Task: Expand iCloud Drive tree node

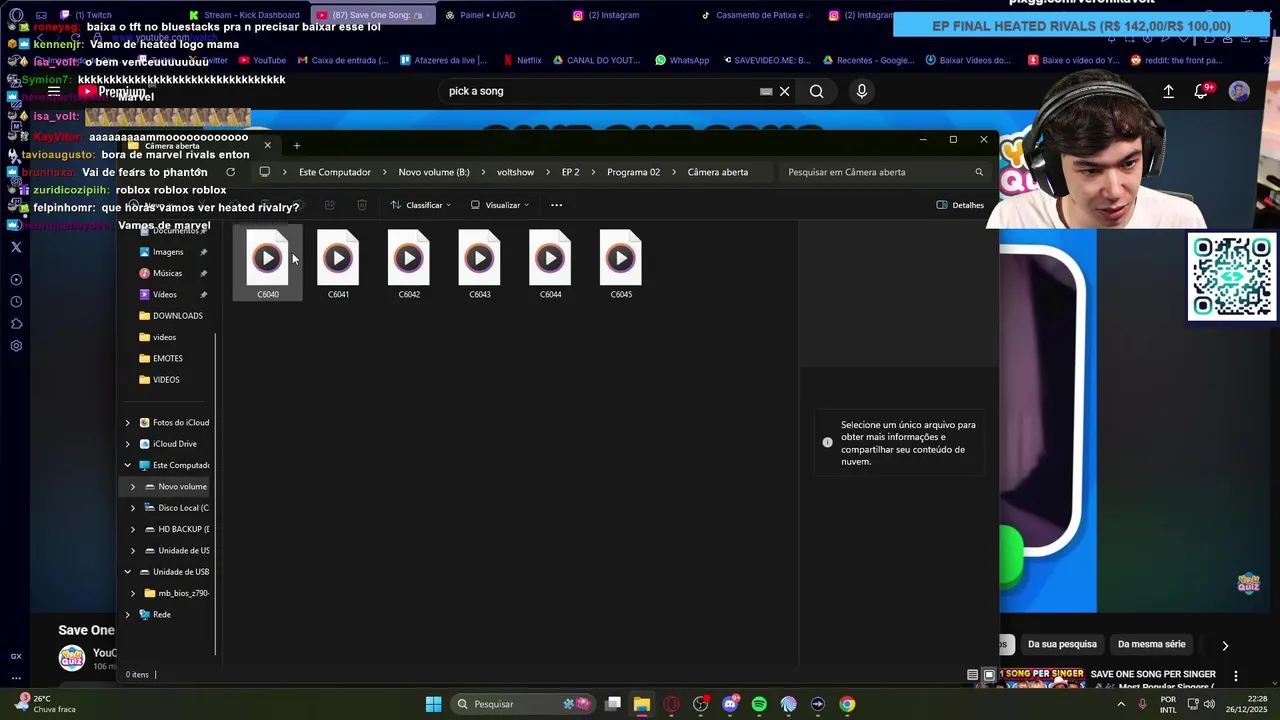Action: pos(127,444)
